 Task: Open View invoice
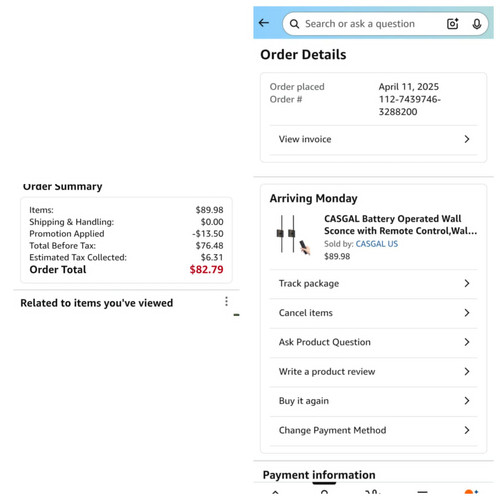(373, 139)
